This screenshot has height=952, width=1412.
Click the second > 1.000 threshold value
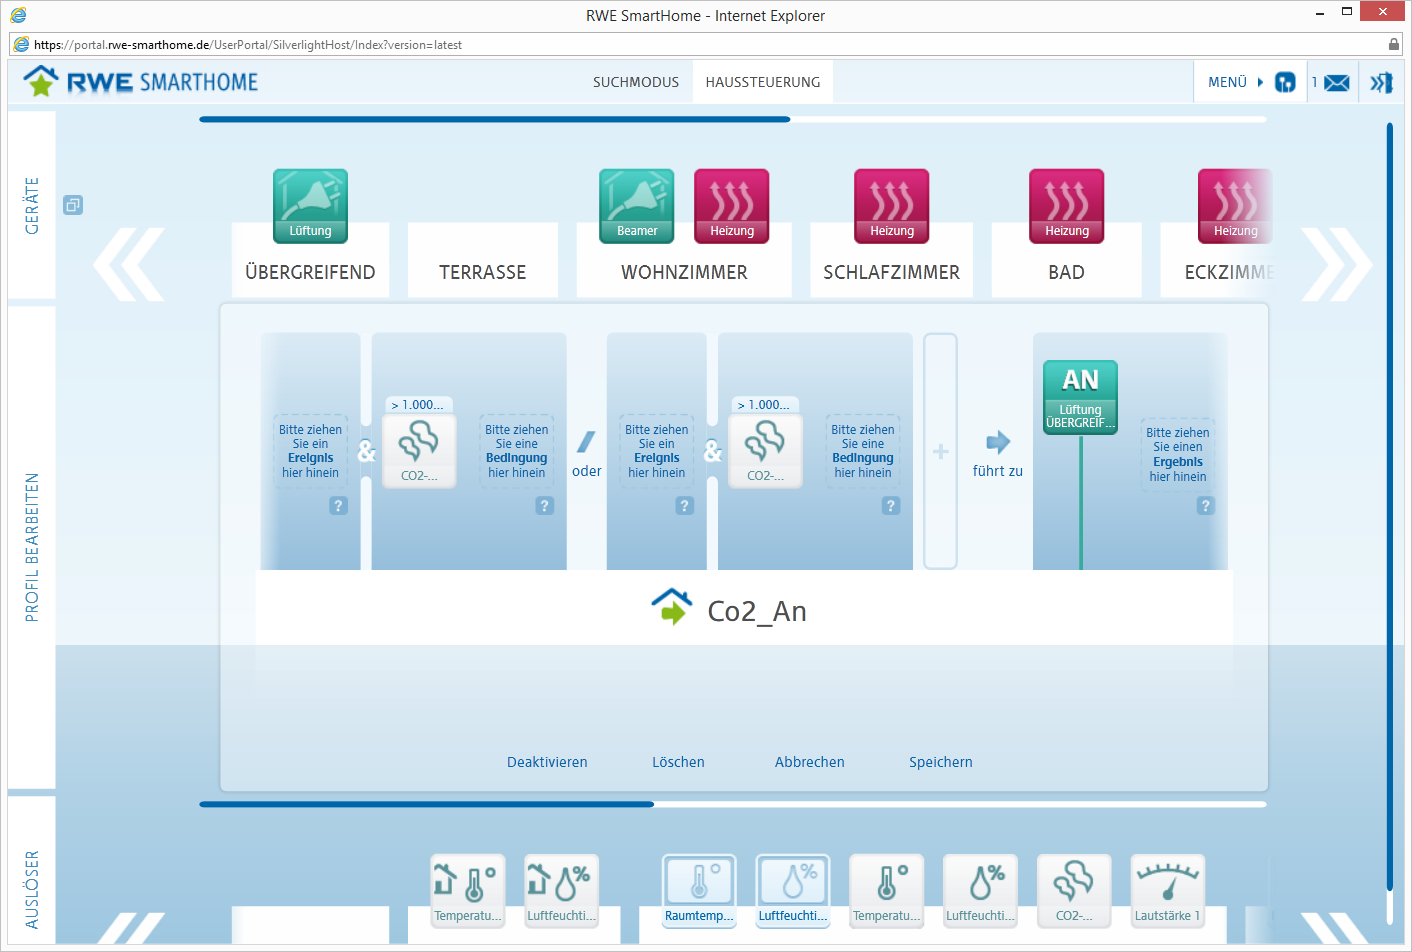click(764, 405)
